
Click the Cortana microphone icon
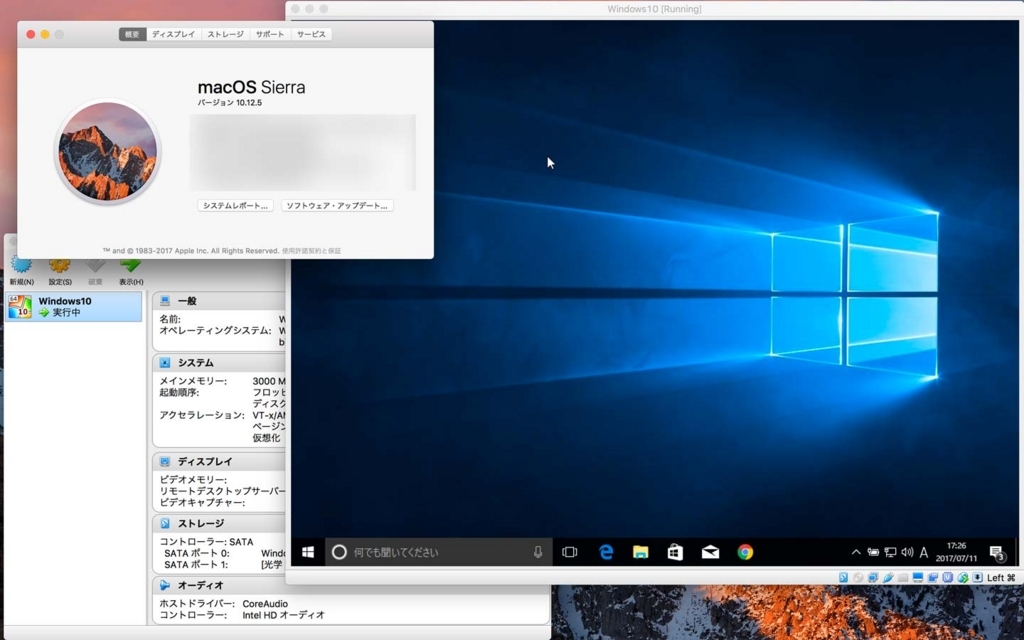537,552
